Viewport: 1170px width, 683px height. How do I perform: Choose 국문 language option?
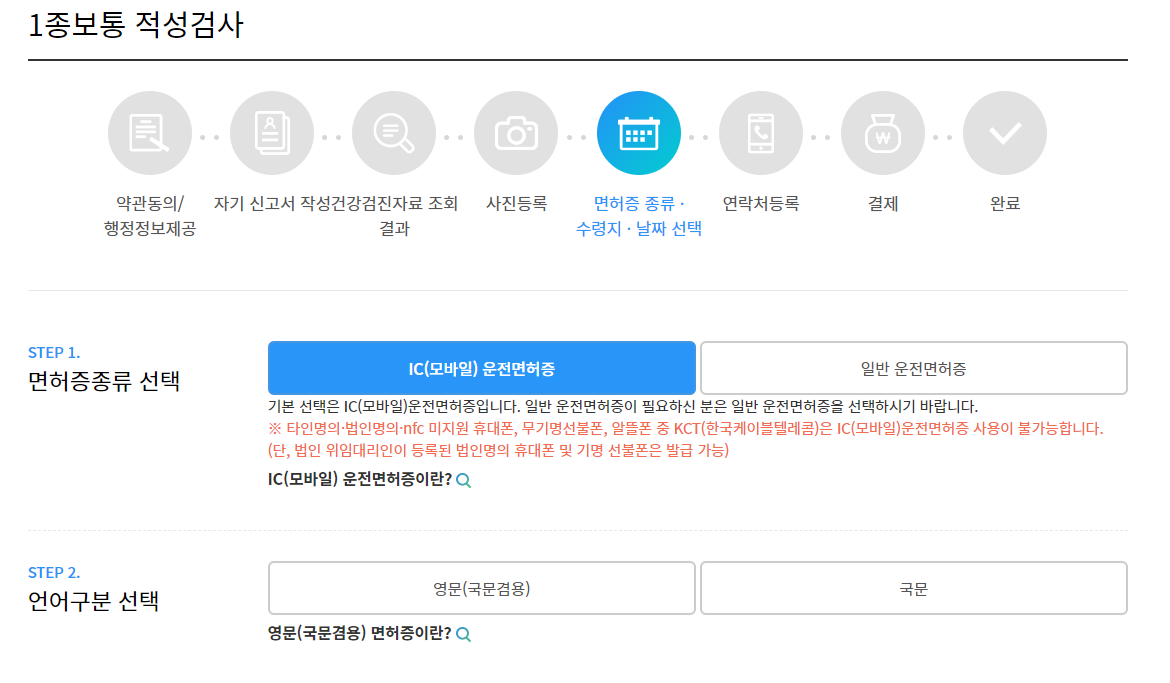pyautogui.click(x=914, y=588)
